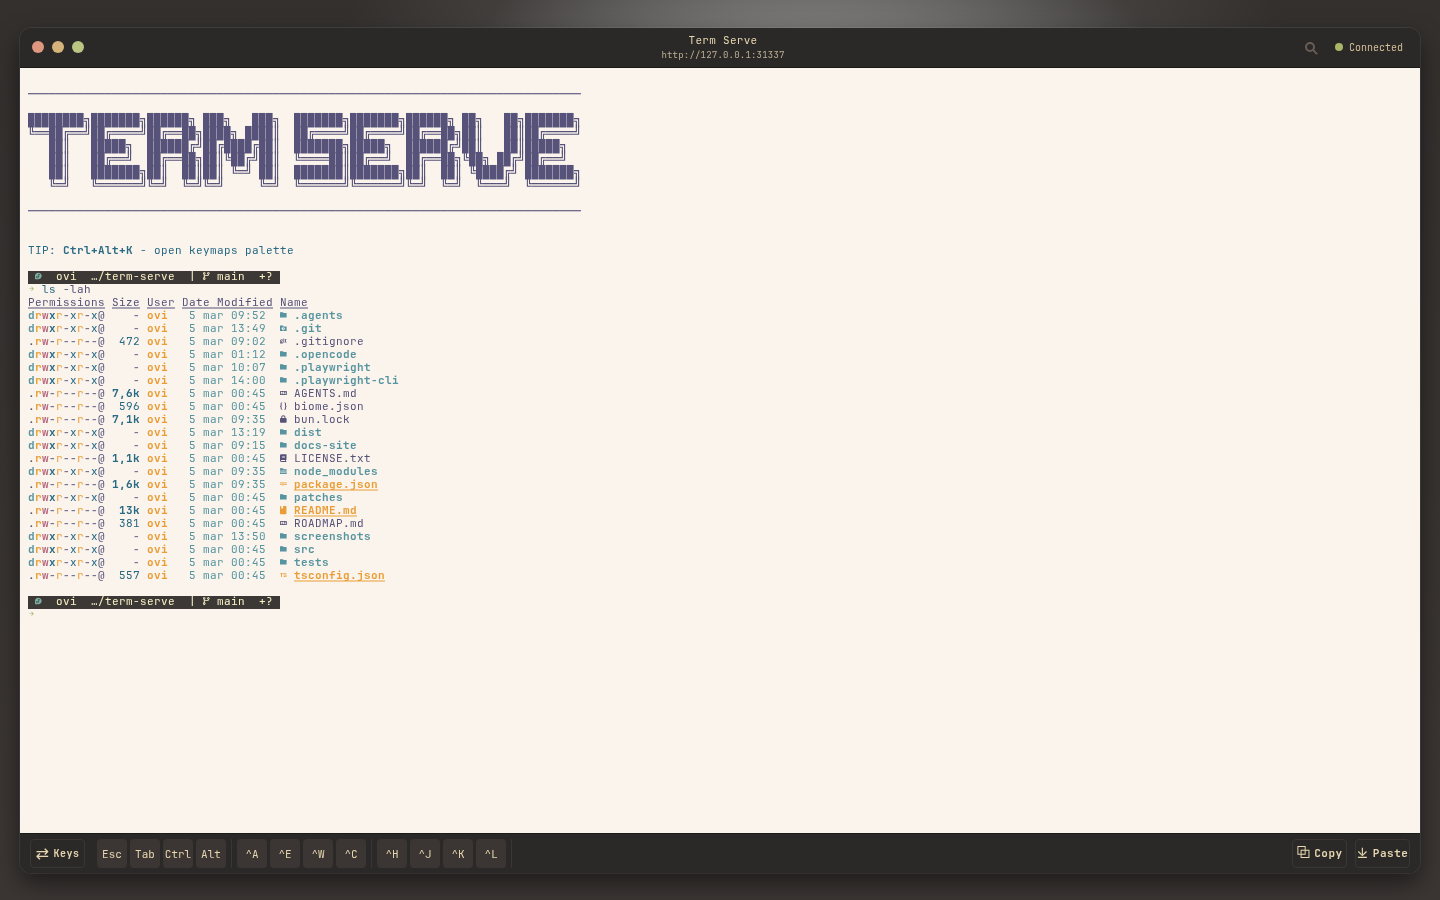
Task: Click the folder icon next to node_modules
Action: [284, 471]
